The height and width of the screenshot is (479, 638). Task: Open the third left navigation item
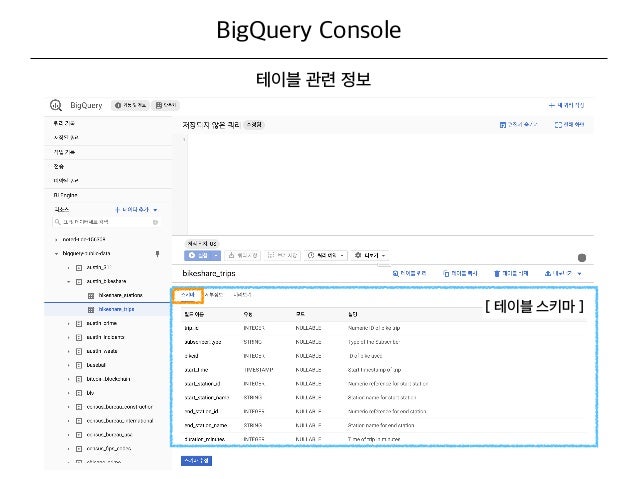(64, 152)
